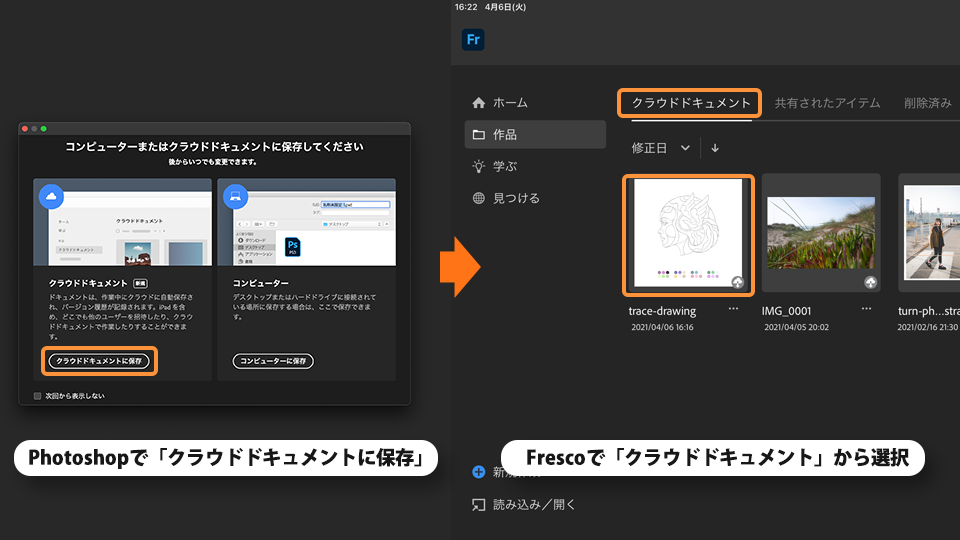
Task: Click コンピューターに保存 button in Photoshop dialog
Action: coord(273,361)
